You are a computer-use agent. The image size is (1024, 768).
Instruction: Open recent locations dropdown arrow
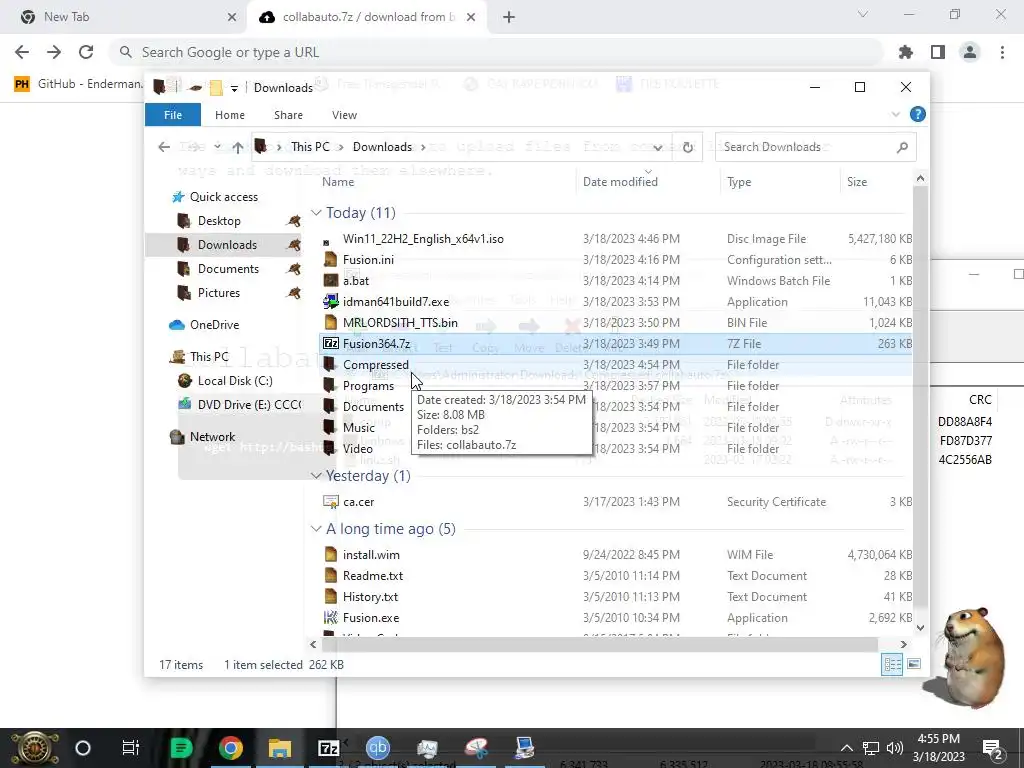217,147
